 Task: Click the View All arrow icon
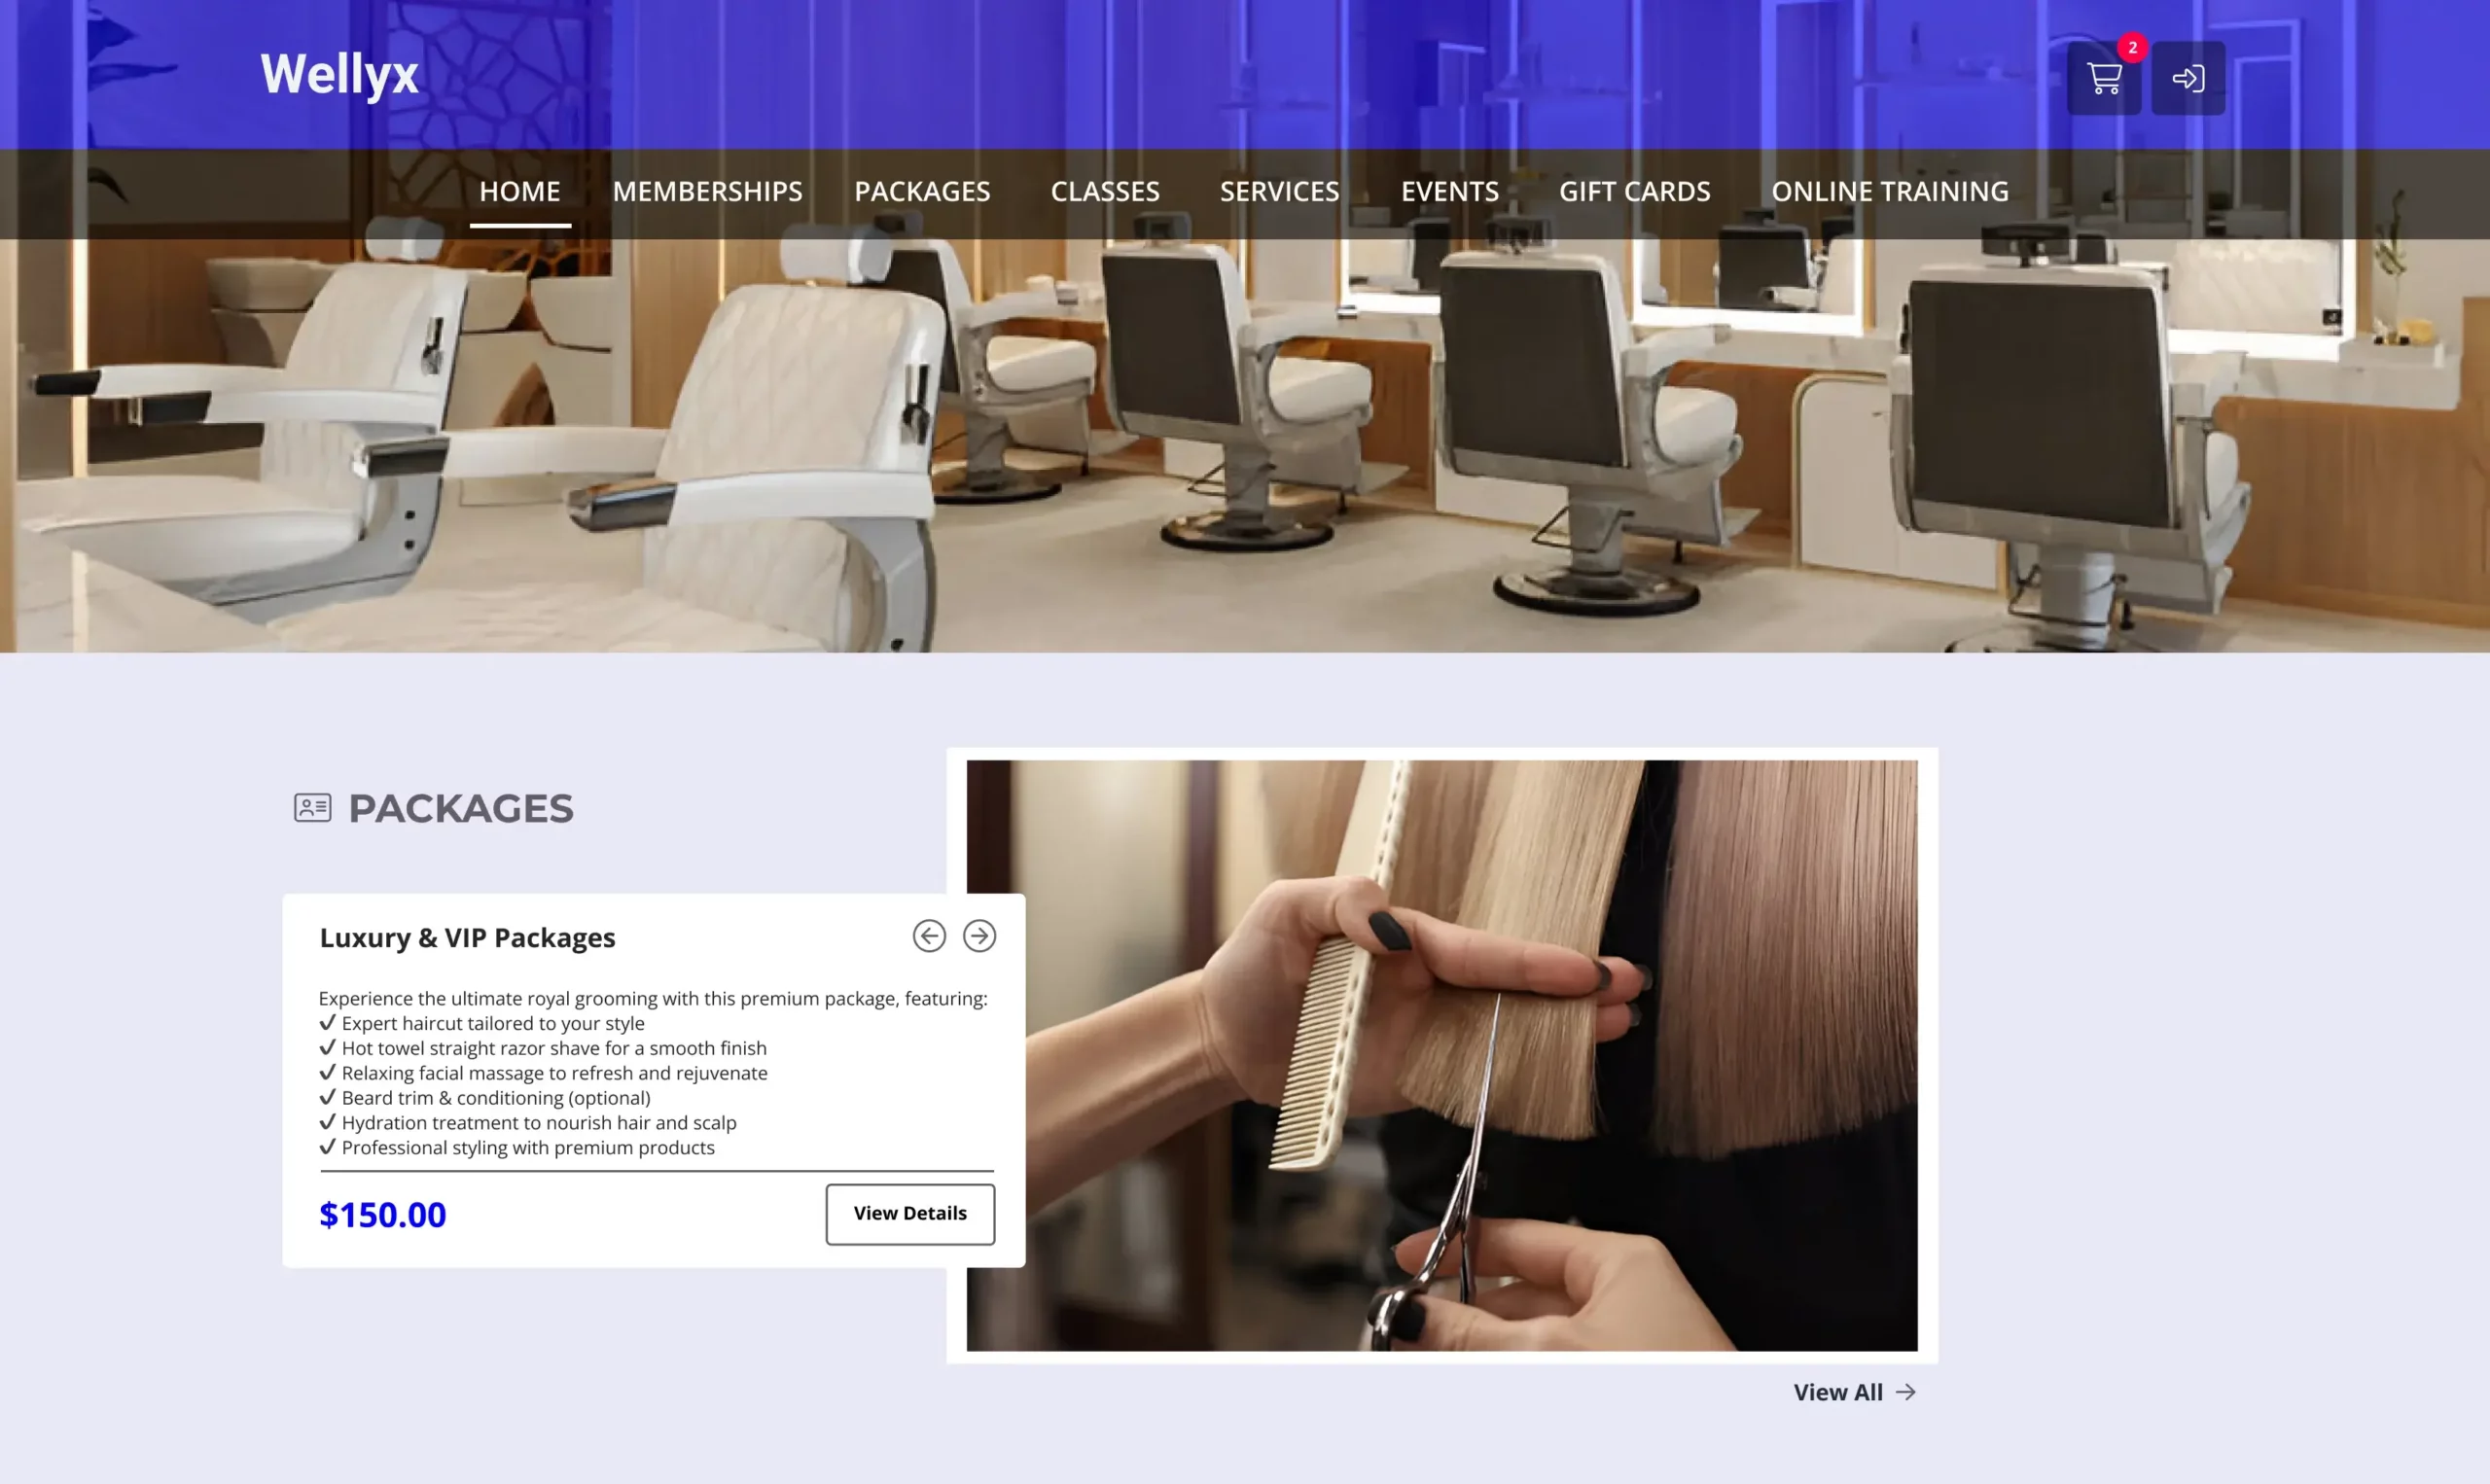1905,1393
